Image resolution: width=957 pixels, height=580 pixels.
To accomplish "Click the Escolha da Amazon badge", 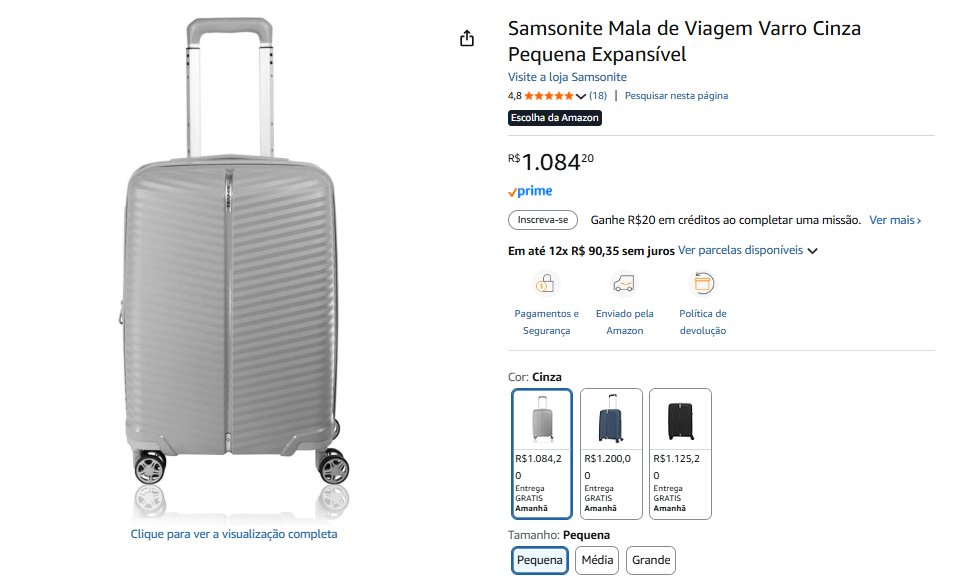I will coord(555,118).
